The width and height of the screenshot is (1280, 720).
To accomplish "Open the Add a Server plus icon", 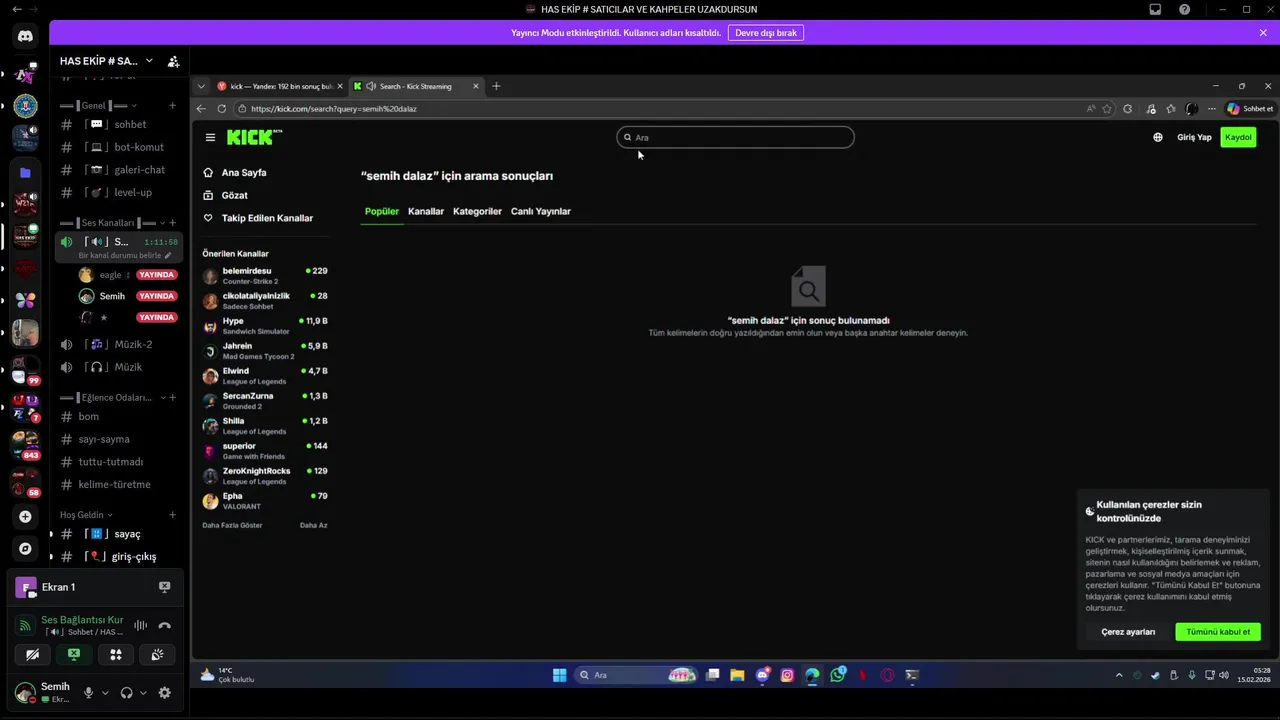I will coord(25,517).
